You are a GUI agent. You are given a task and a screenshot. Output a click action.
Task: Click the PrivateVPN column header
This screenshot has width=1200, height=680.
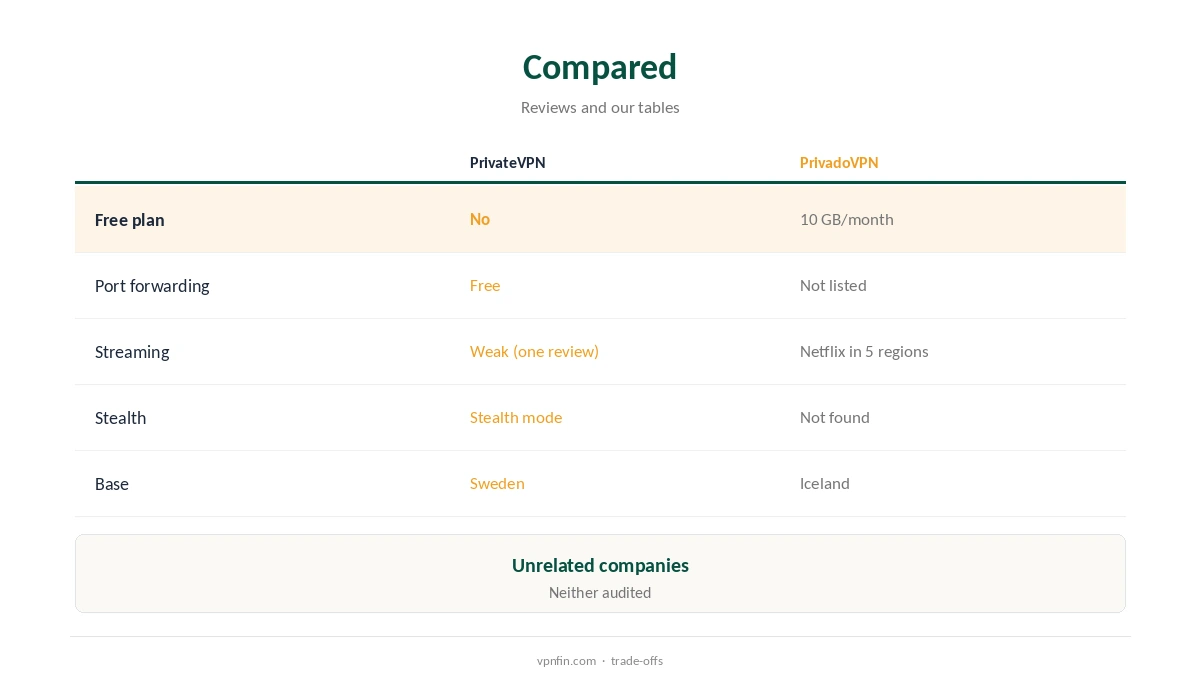(x=508, y=162)
